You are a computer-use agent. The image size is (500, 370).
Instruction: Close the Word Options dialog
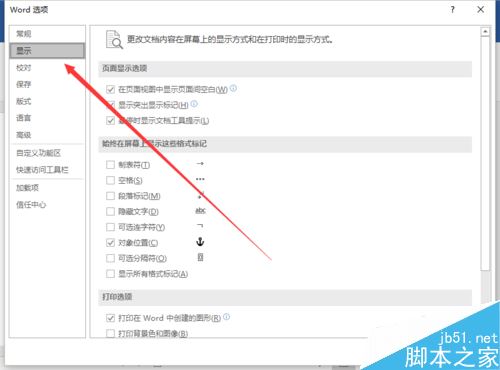[480, 9]
